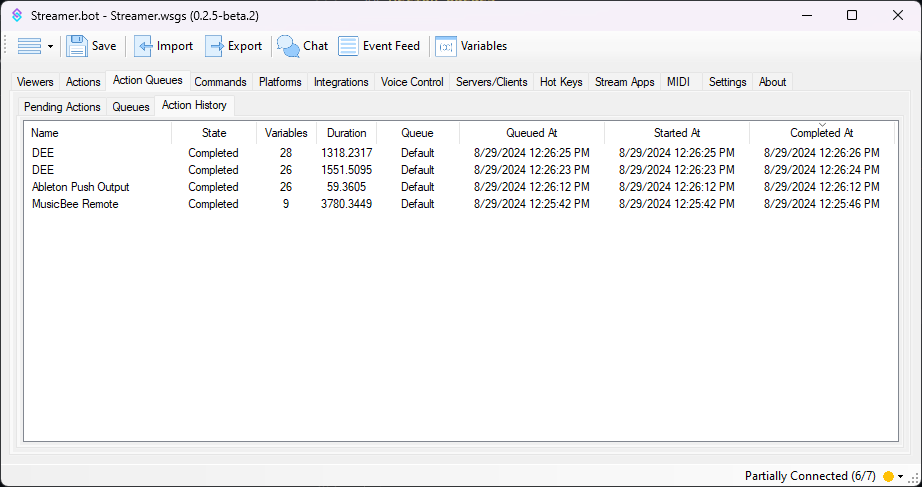
Task: Click the Import arrow icon
Action: point(144,46)
